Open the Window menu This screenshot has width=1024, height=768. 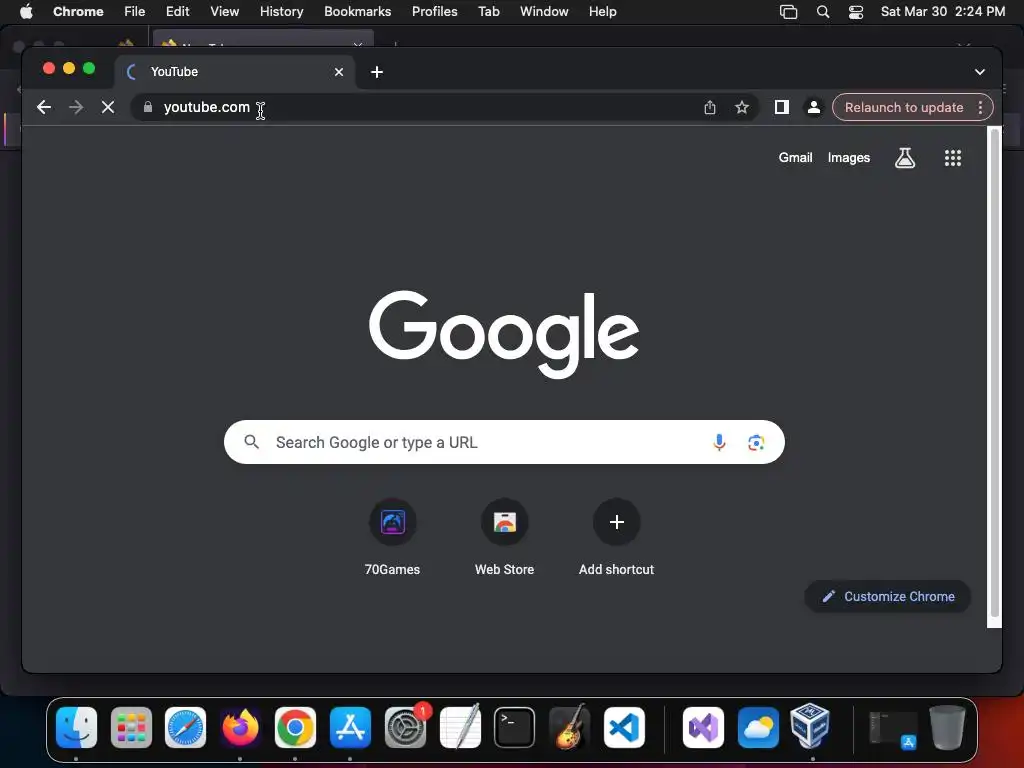coord(544,11)
